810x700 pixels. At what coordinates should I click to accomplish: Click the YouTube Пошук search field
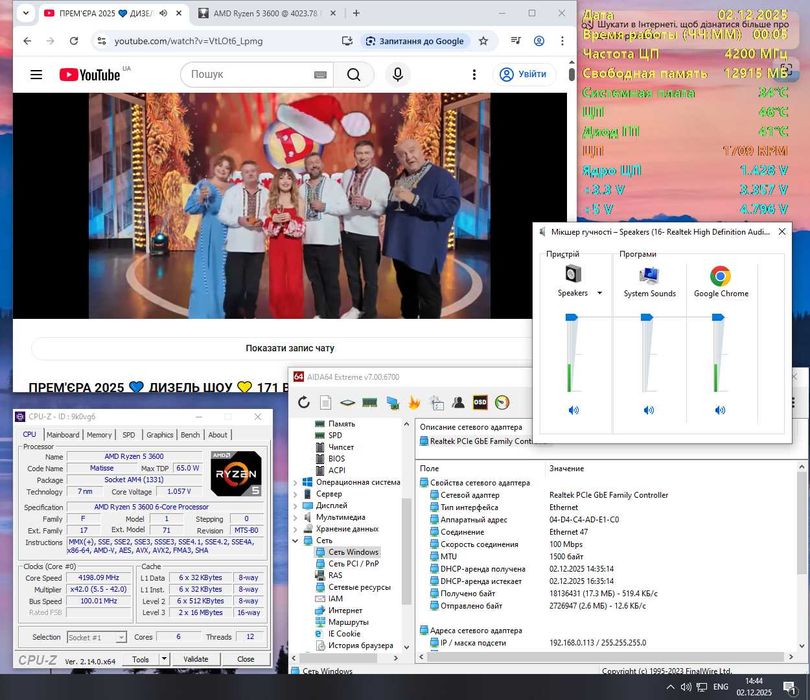tap(248, 75)
